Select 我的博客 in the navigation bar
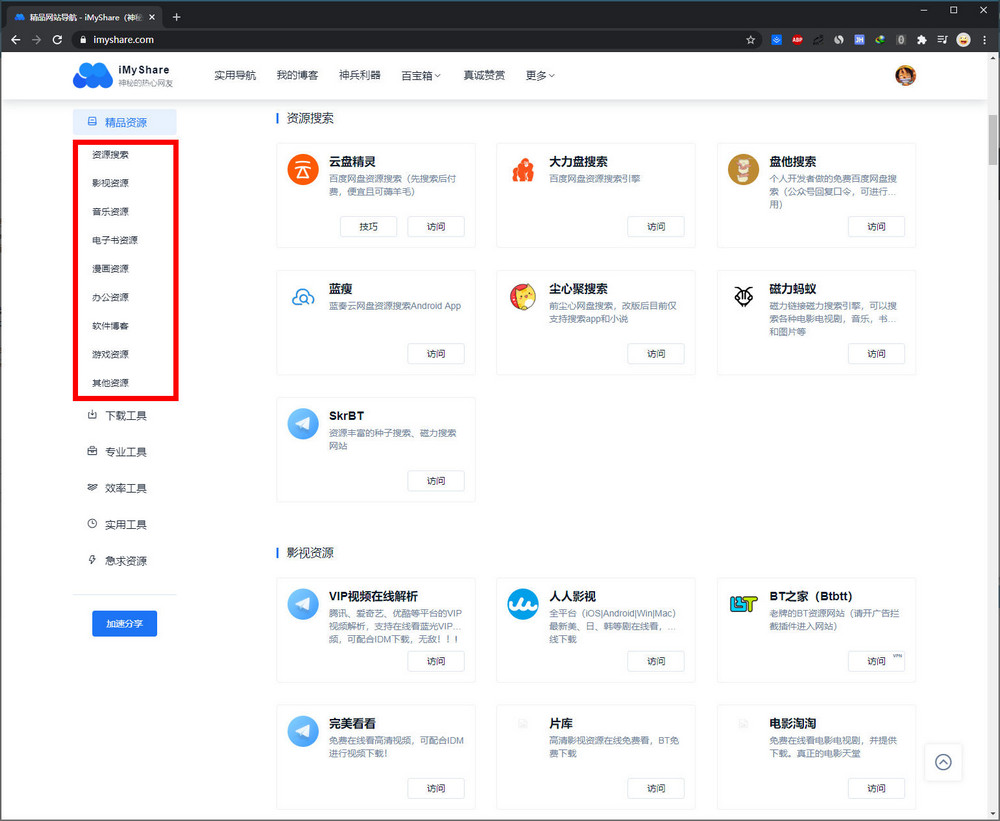The height and width of the screenshot is (821, 1000). tap(297, 75)
